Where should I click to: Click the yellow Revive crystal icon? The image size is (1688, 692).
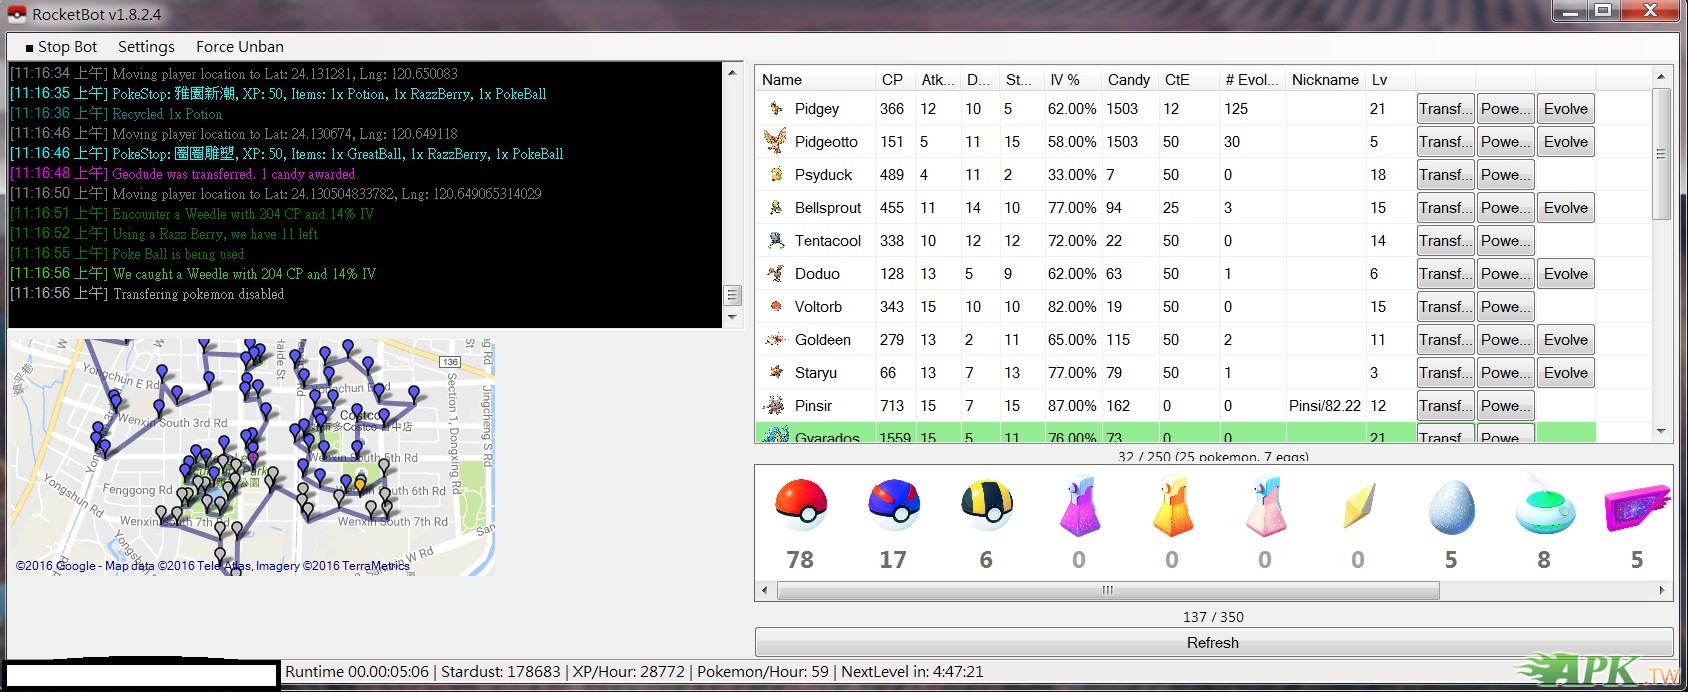(1358, 506)
